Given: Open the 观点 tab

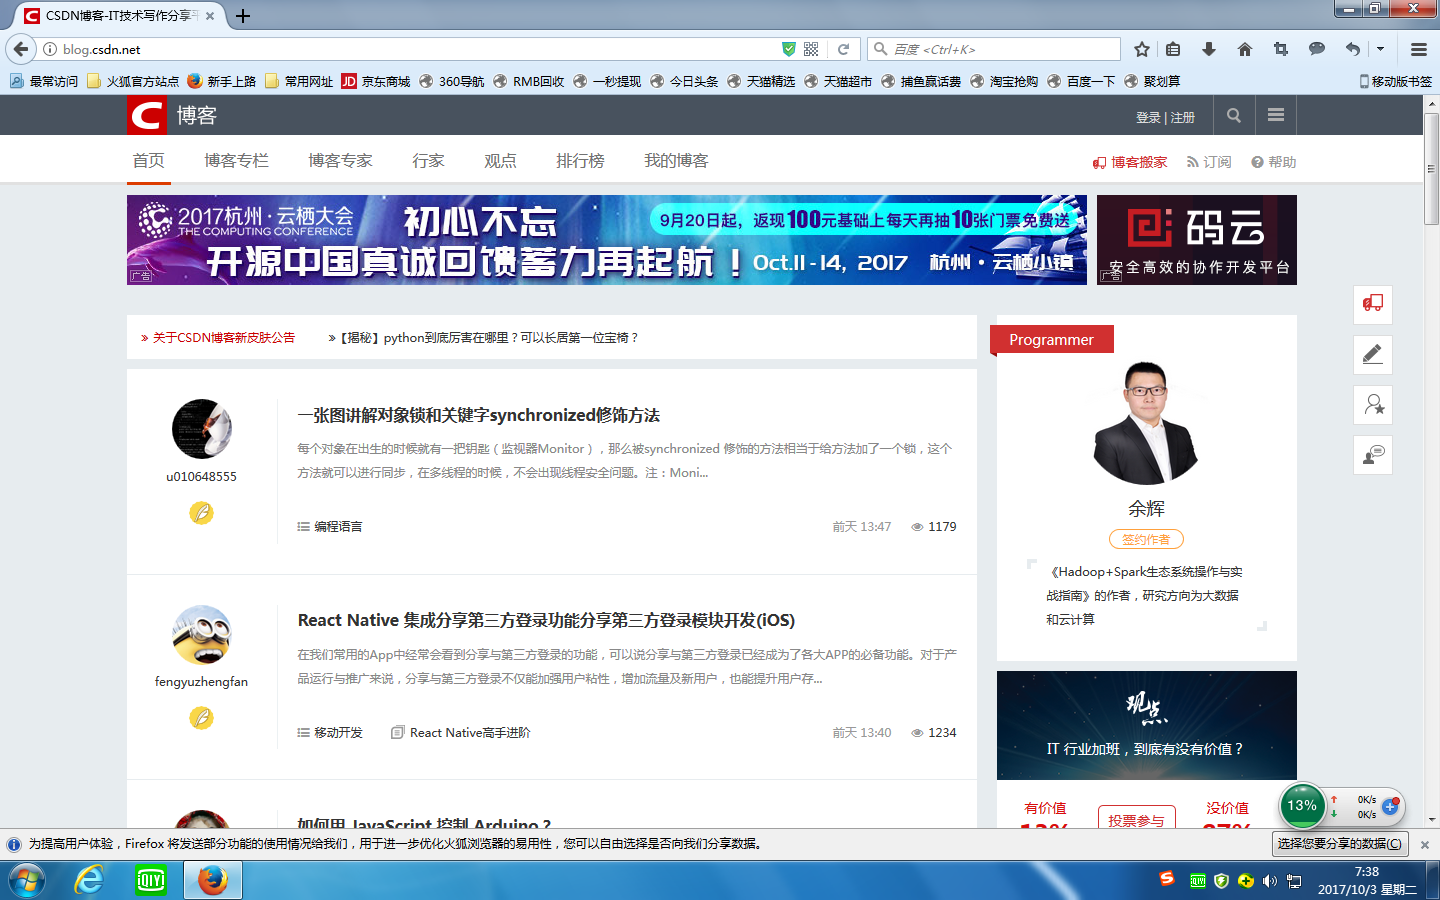Looking at the screenshot, I should (501, 161).
